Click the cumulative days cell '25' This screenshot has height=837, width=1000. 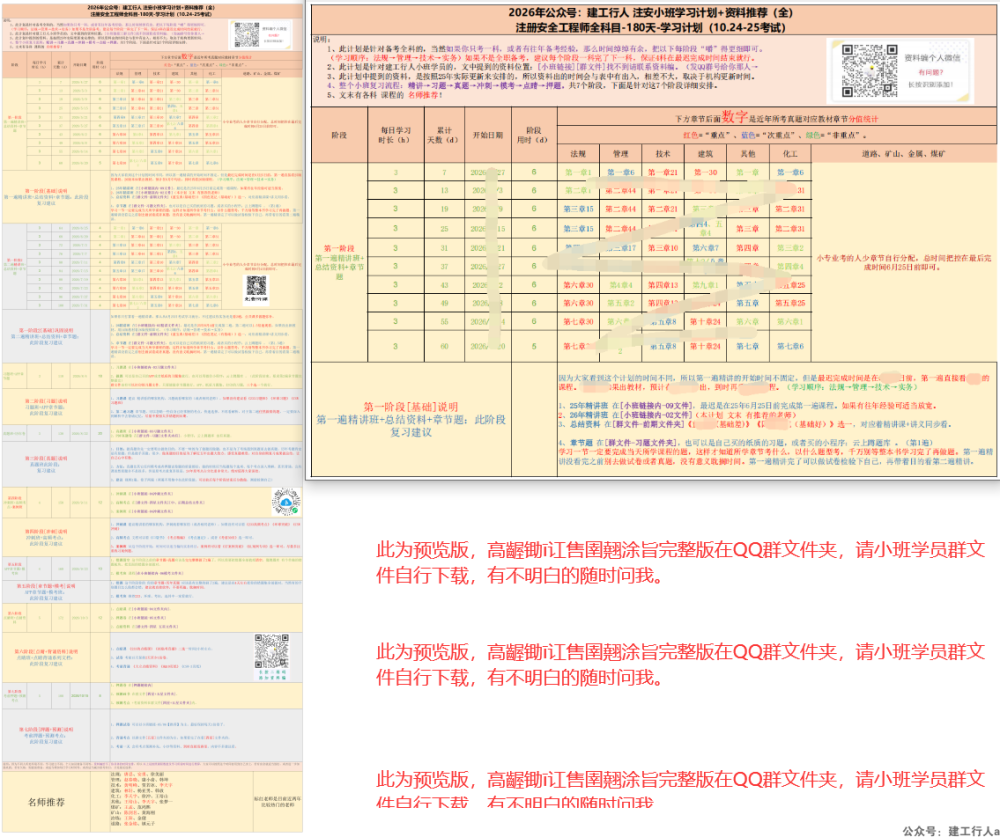click(444, 228)
